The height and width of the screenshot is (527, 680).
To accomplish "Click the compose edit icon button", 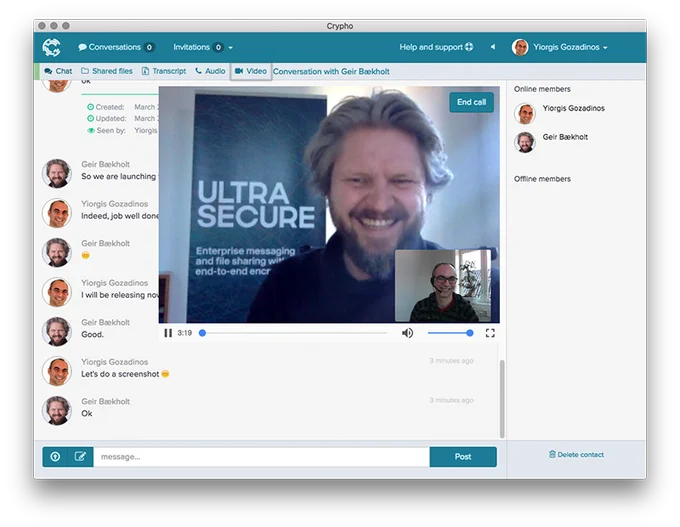I will 81,457.
